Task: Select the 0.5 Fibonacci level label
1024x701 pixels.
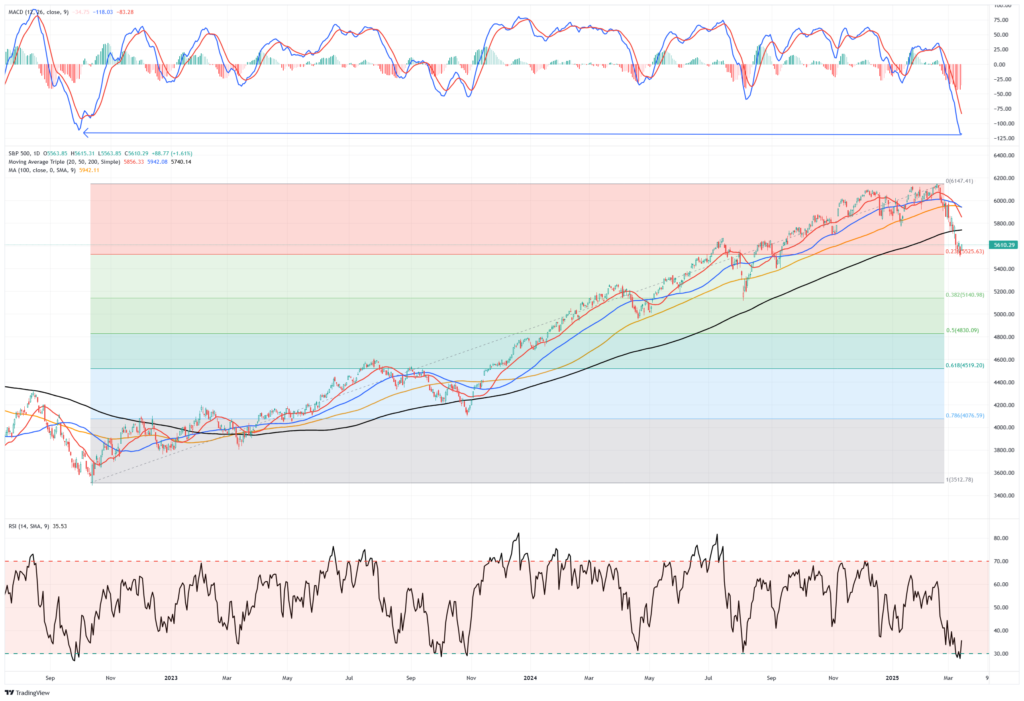Action: [964, 331]
